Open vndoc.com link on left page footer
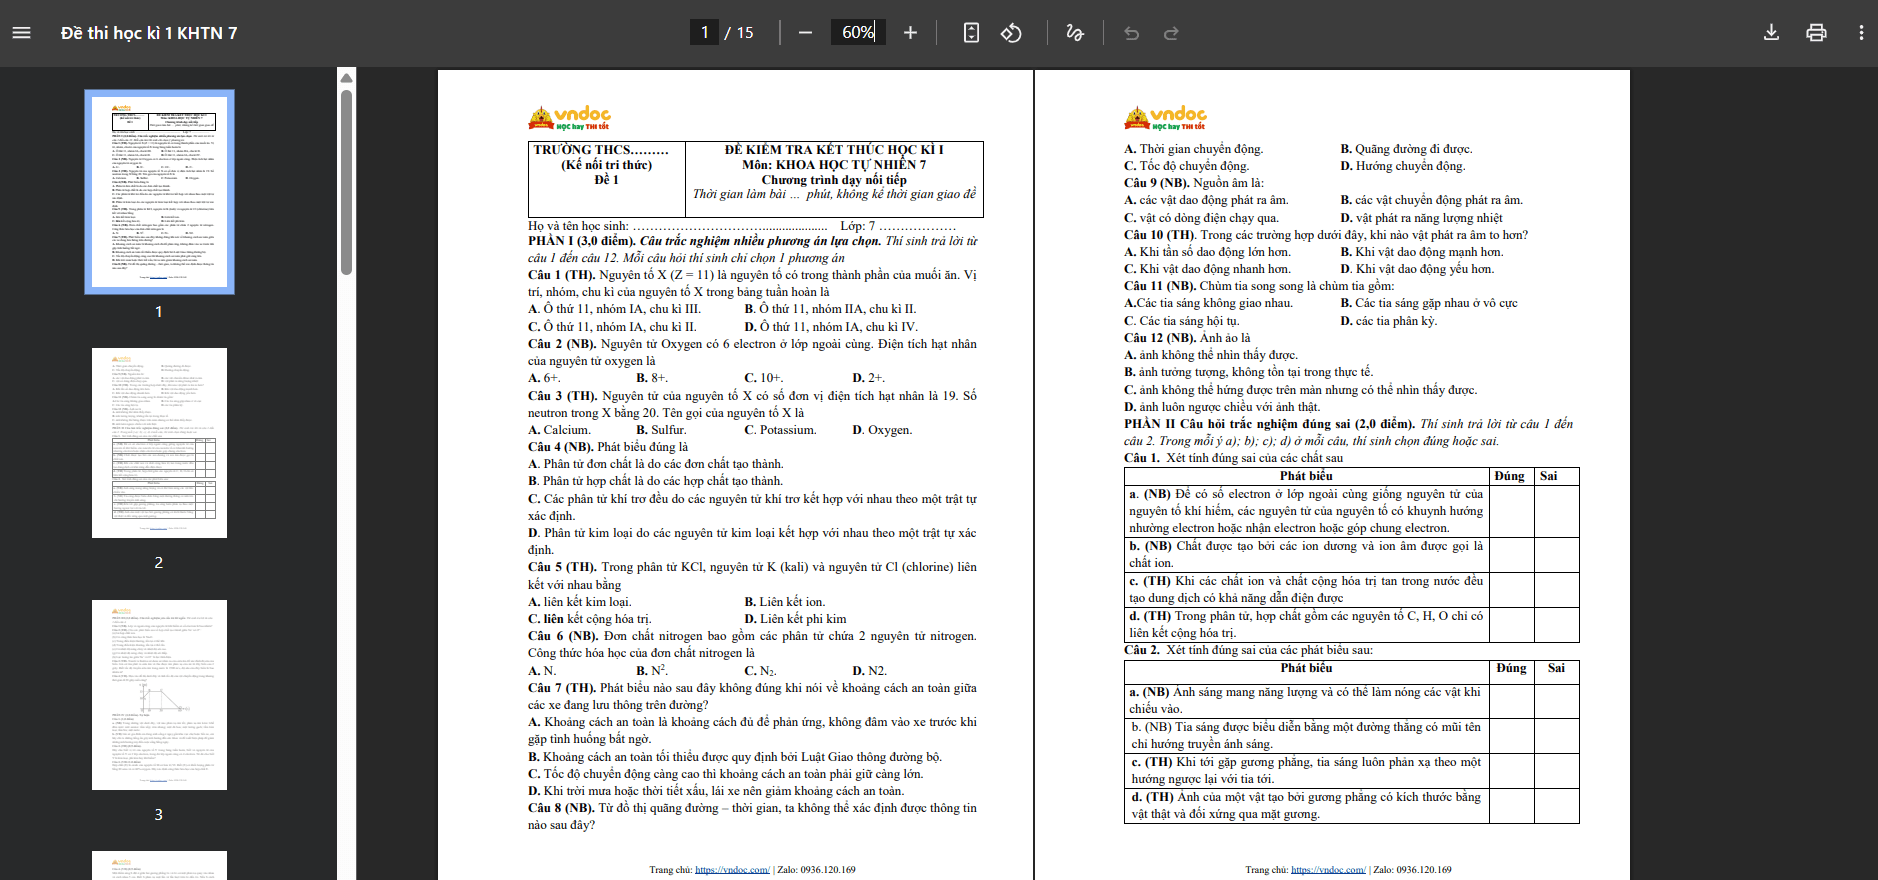The image size is (1878, 880). [x=732, y=870]
